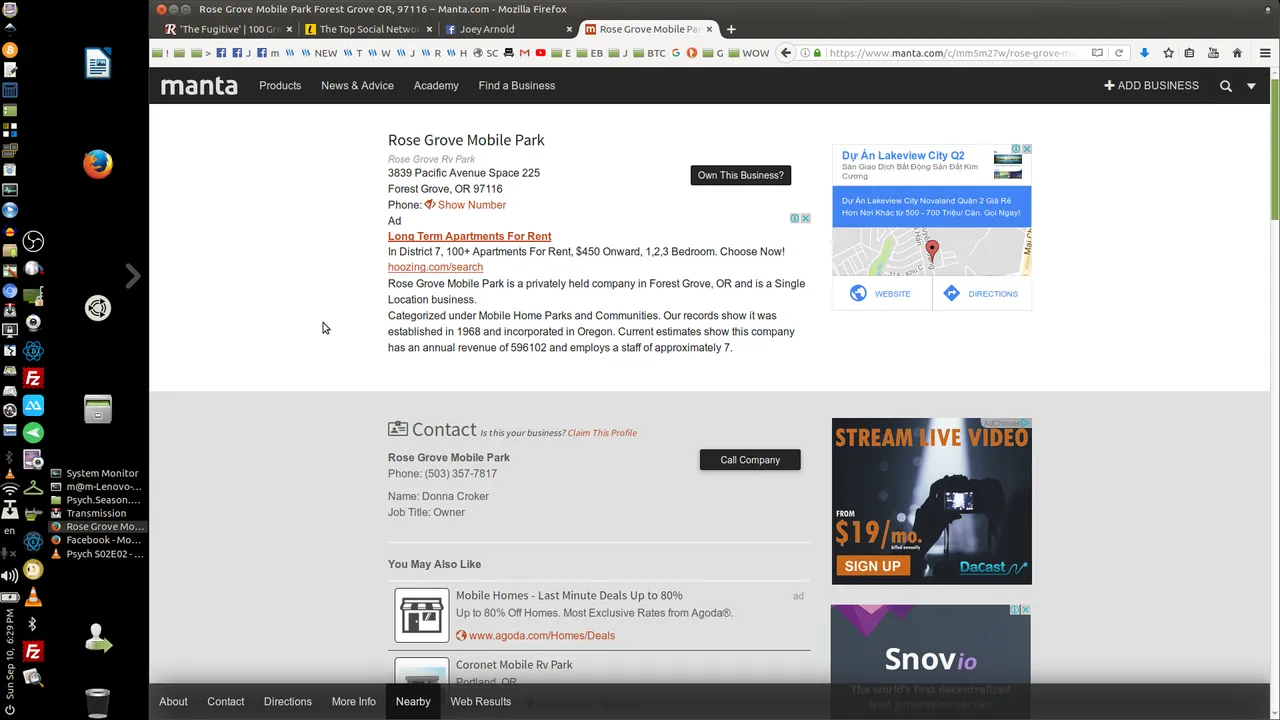Open the SC bookmark
Viewport: 1280px width, 720px height.
(486, 53)
